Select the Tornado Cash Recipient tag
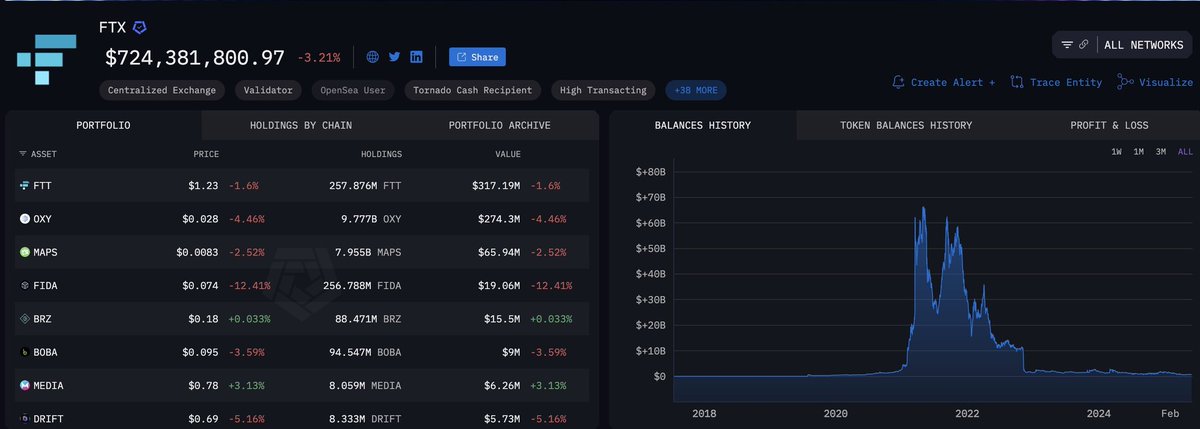This screenshot has height=429, width=1200. click(473, 90)
